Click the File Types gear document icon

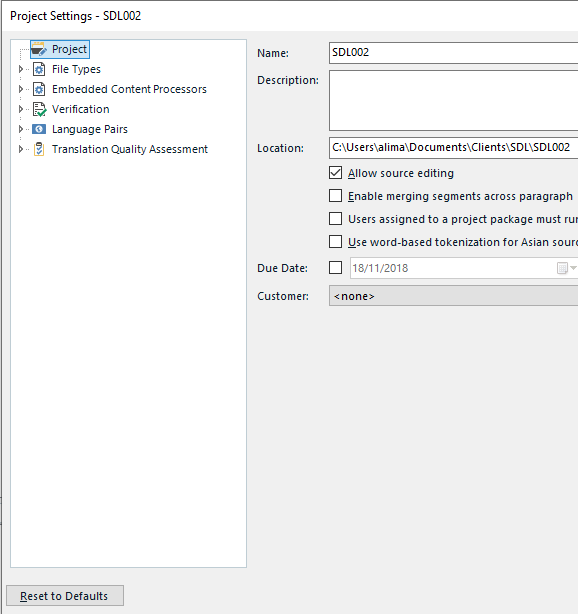coord(39,69)
